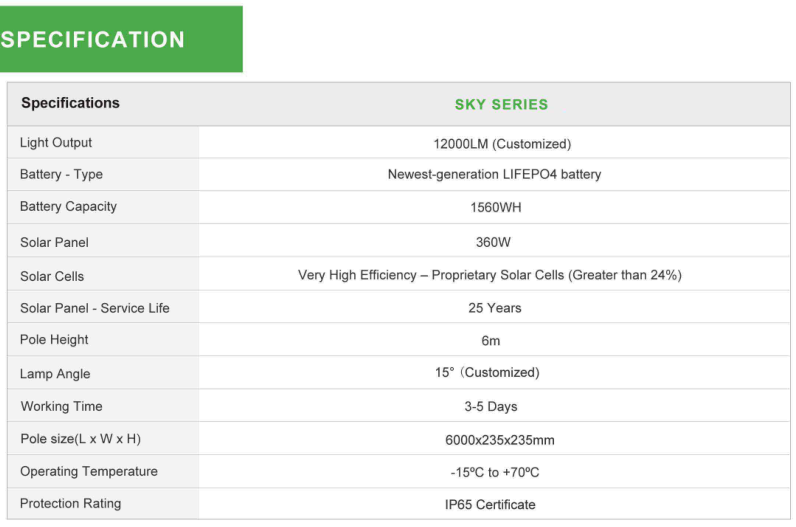This screenshot has height=527, width=796.
Task: Click the 25 Years value
Action: point(494,308)
